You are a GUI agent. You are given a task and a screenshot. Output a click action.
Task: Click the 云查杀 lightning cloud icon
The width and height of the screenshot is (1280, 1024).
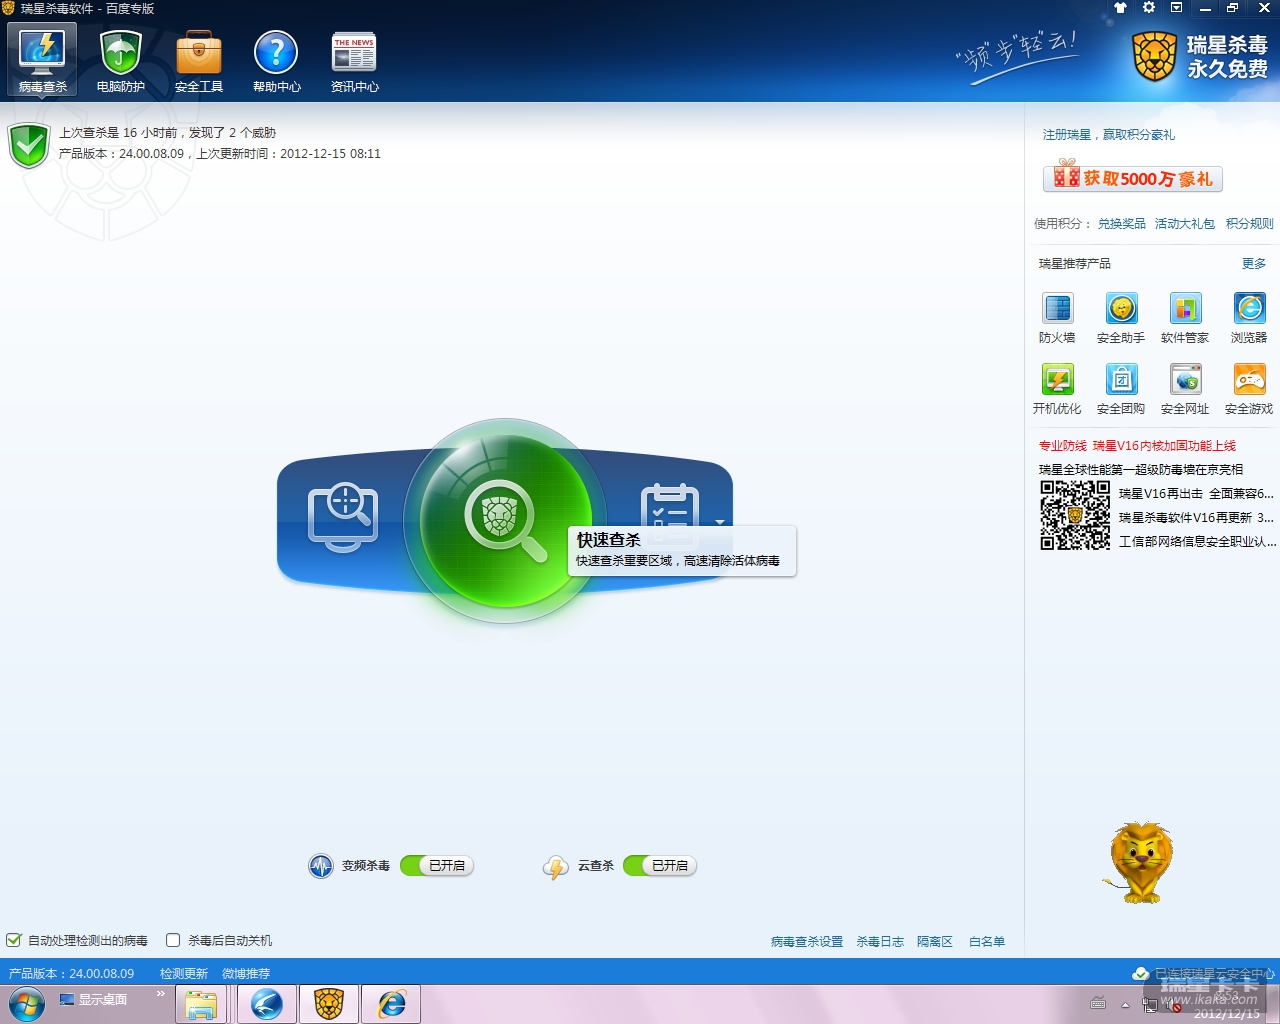(x=556, y=867)
